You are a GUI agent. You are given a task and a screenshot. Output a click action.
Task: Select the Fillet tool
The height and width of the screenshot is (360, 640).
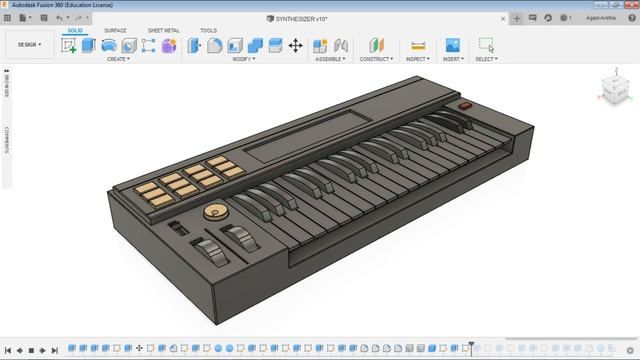(x=215, y=45)
